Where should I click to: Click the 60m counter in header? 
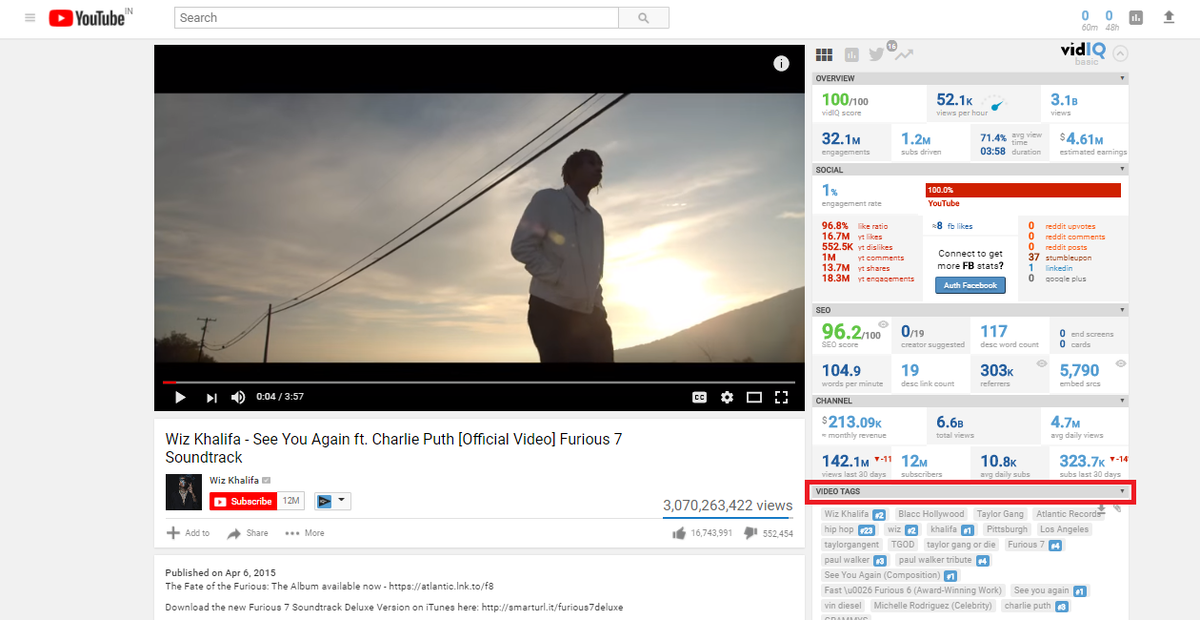pyautogui.click(x=1087, y=18)
